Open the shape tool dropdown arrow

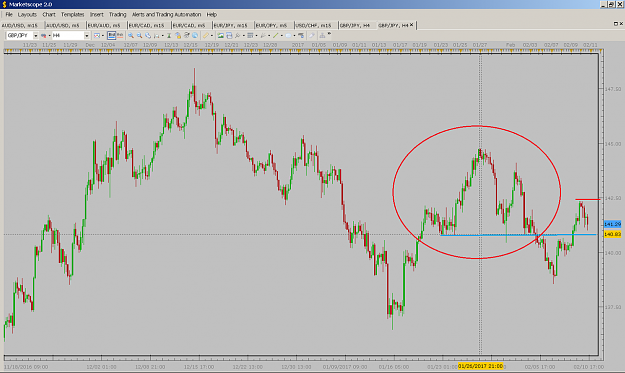(295, 35)
